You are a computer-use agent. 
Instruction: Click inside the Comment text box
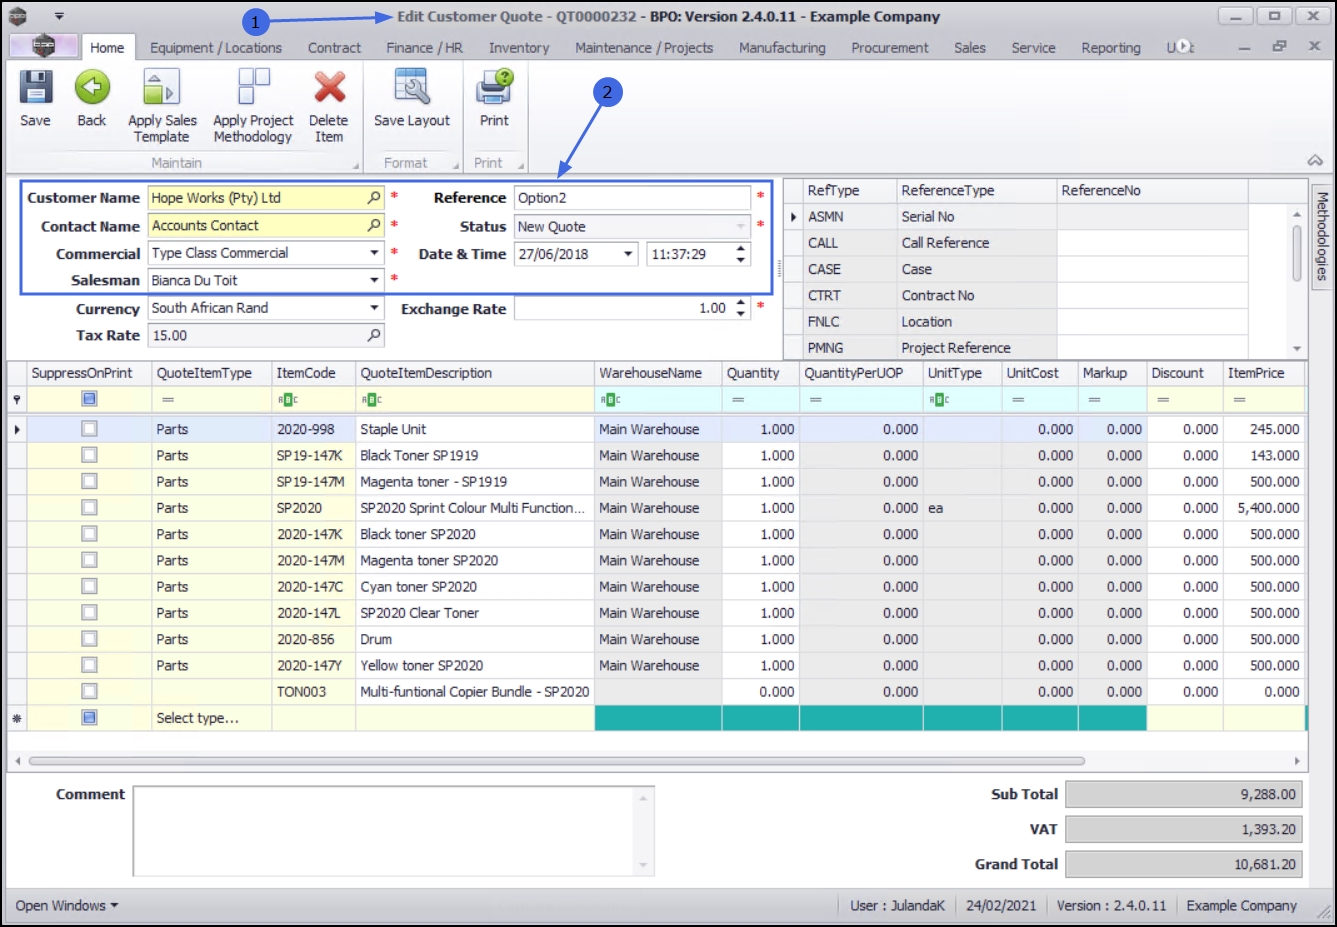tap(385, 830)
